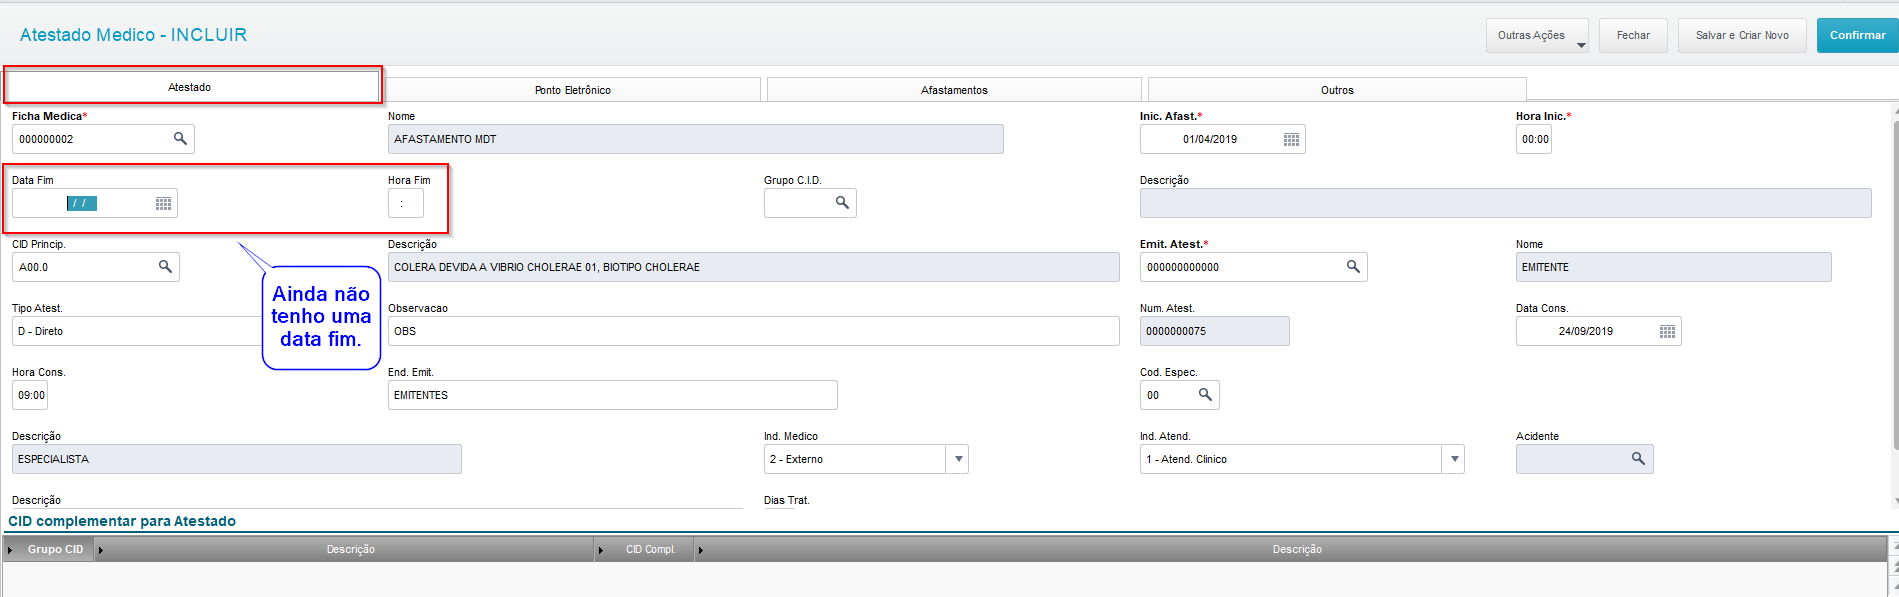The image size is (1899, 597).
Task: Click the Fechar button
Action: pyautogui.click(x=1633, y=35)
